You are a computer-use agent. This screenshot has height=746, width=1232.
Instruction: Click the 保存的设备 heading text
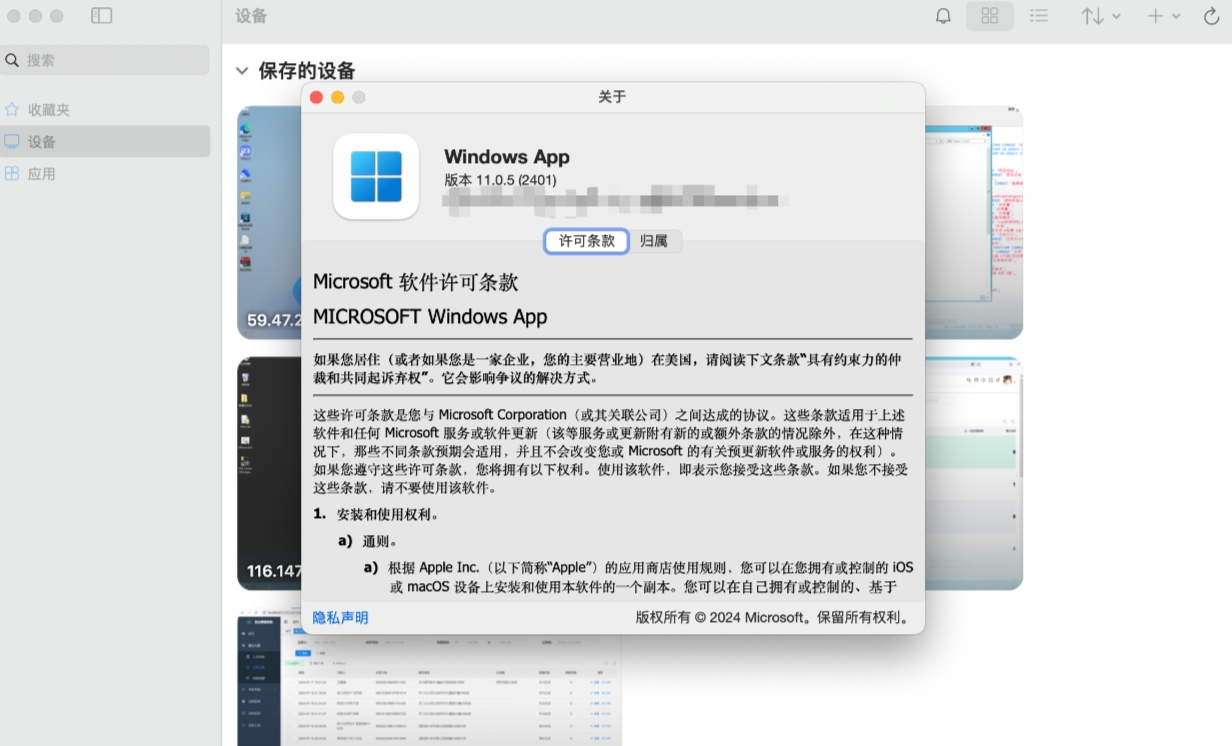click(307, 71)
